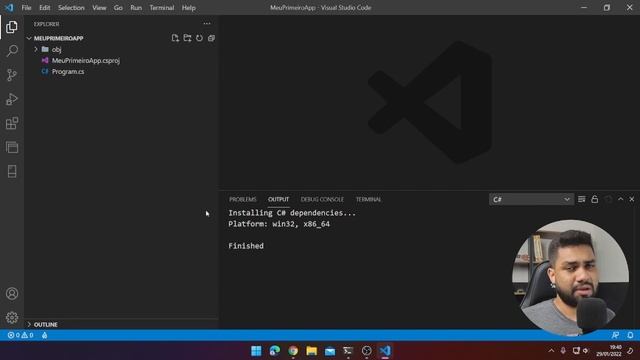Open the Search view
The image size is (640, 360).
(12, 51)
